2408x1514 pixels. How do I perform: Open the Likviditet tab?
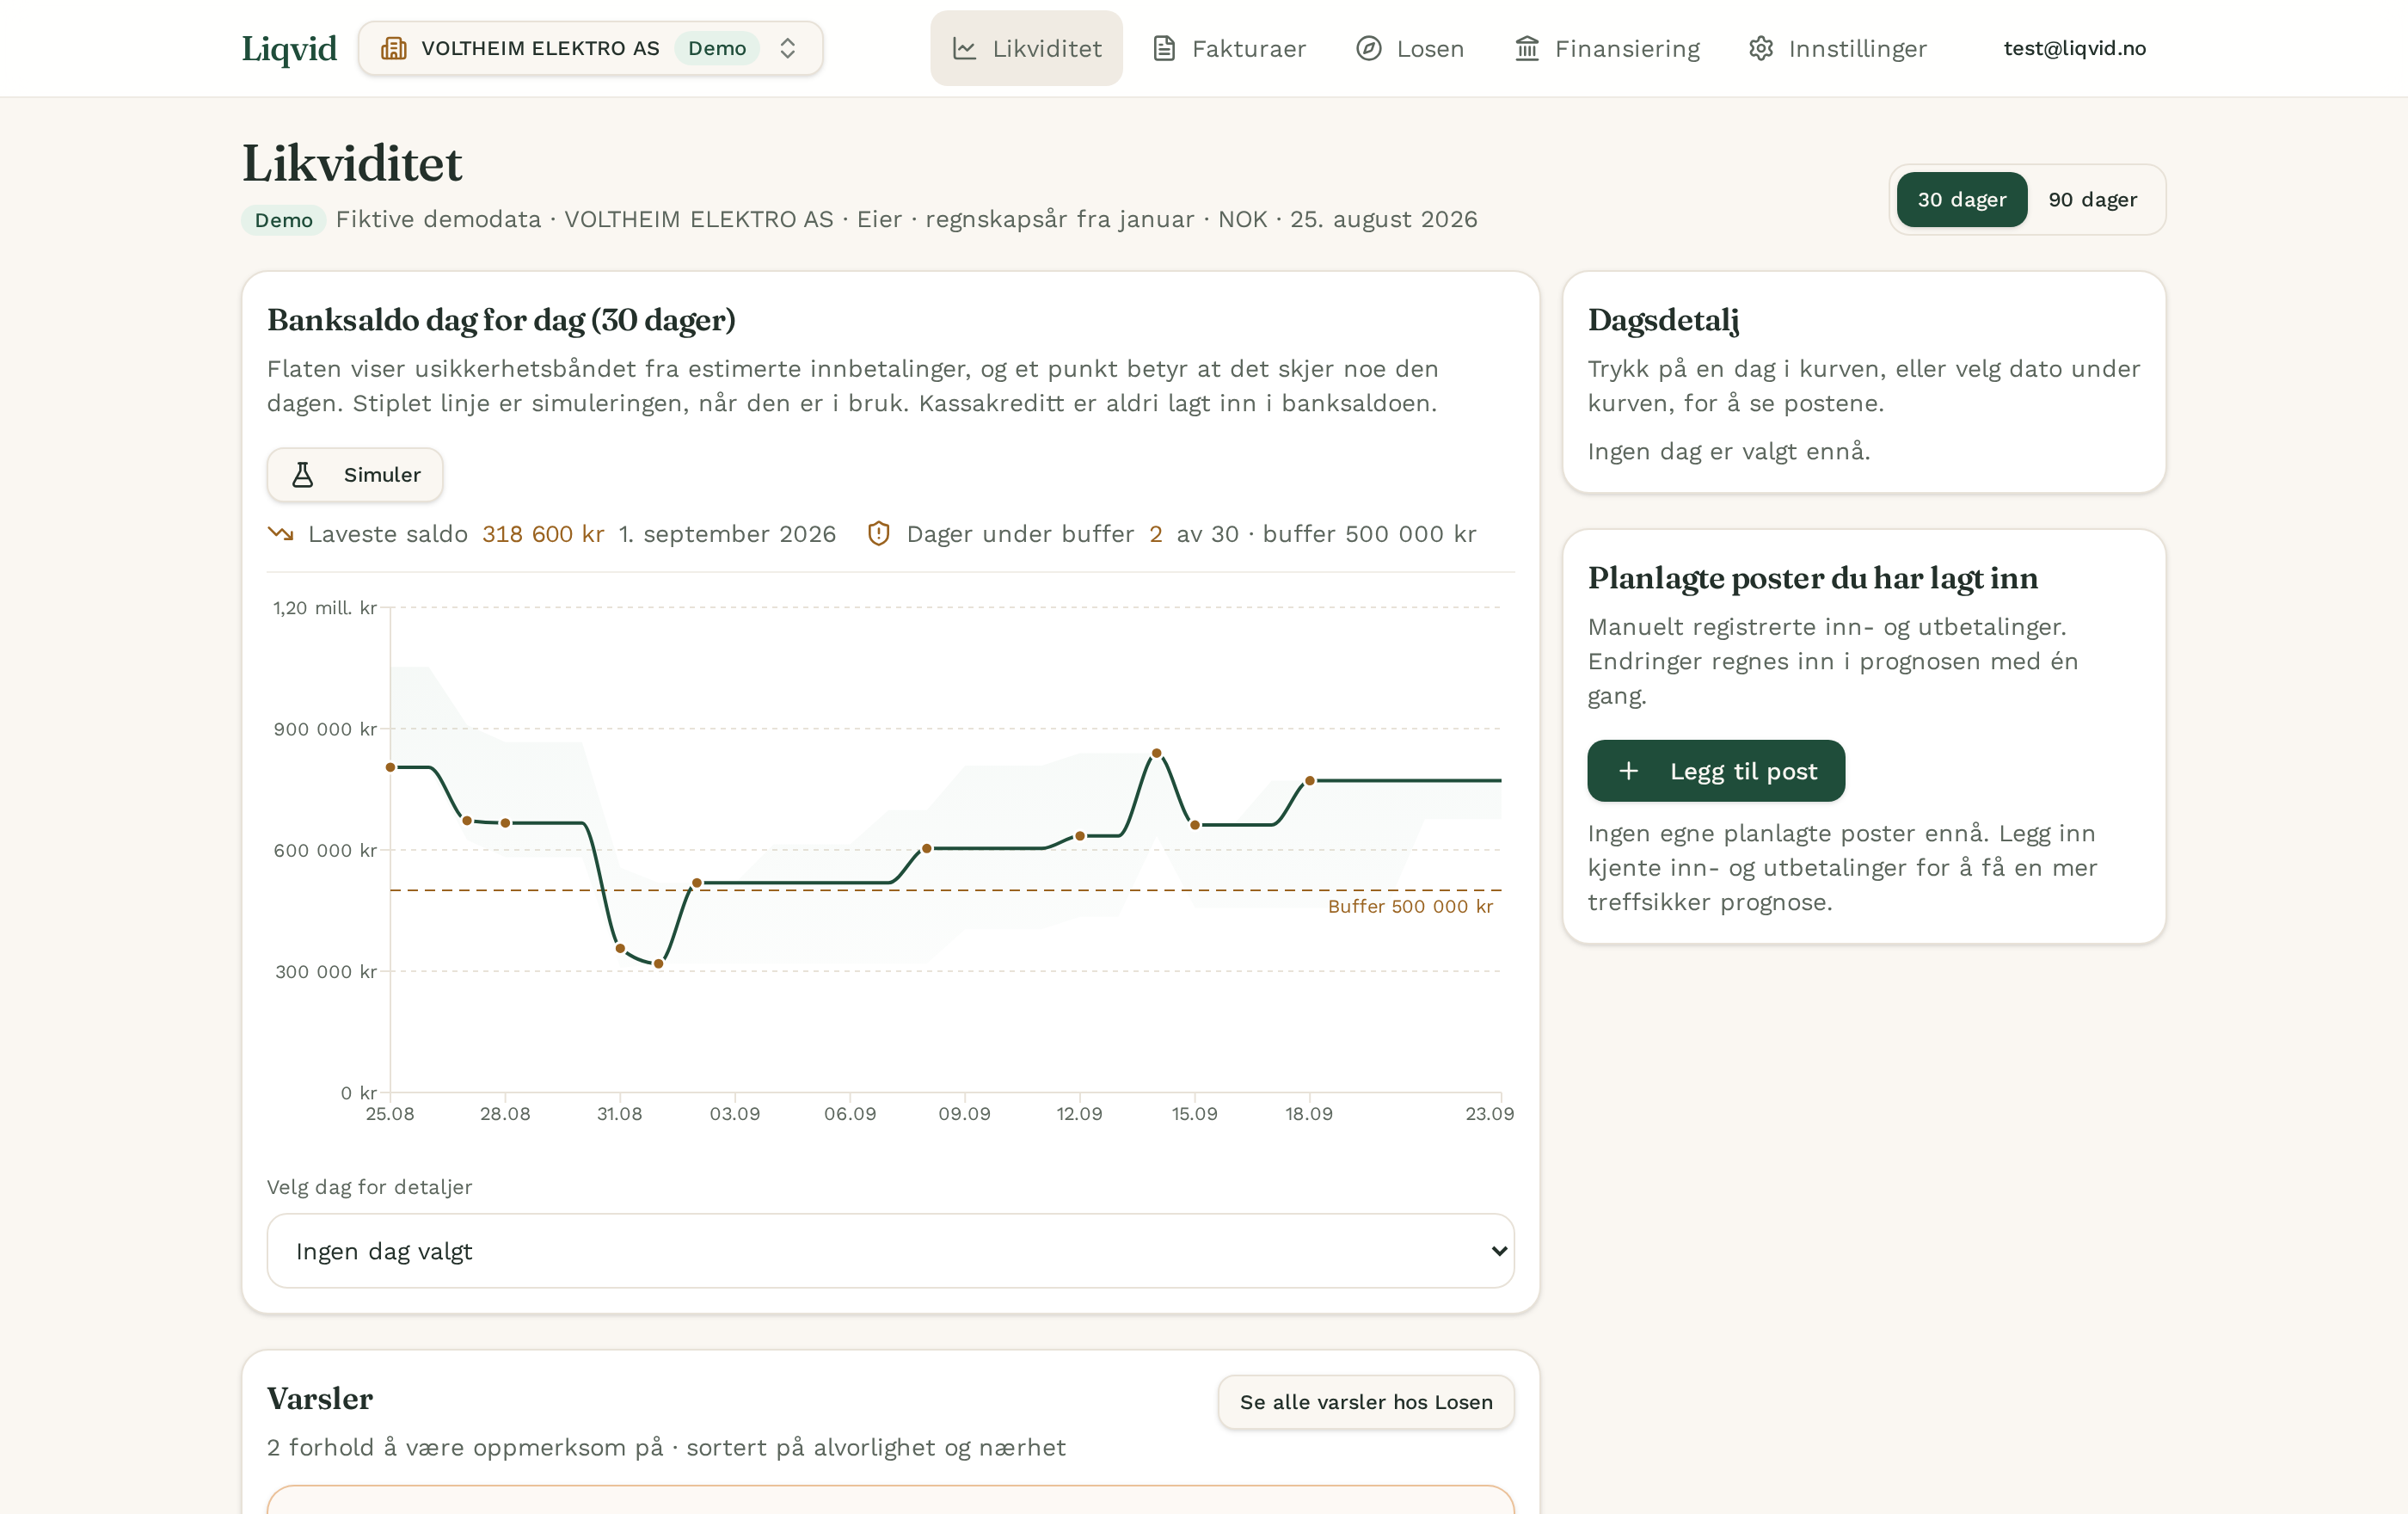(x=1026, y=48)
